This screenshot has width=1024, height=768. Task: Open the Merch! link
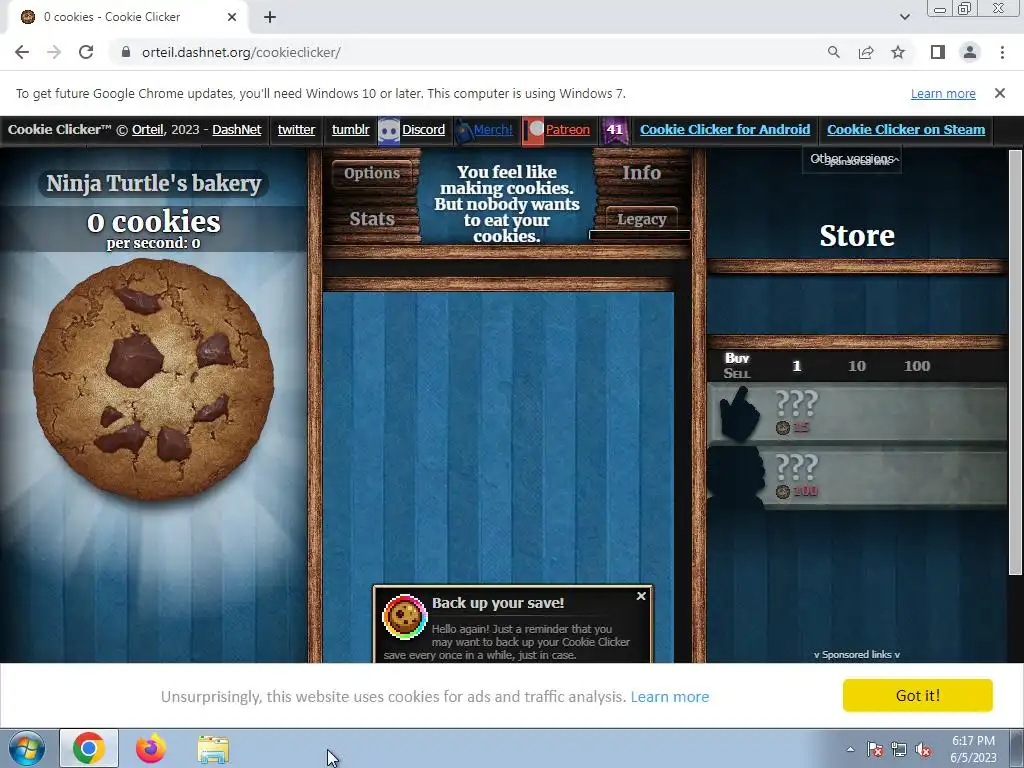[485, 130]
